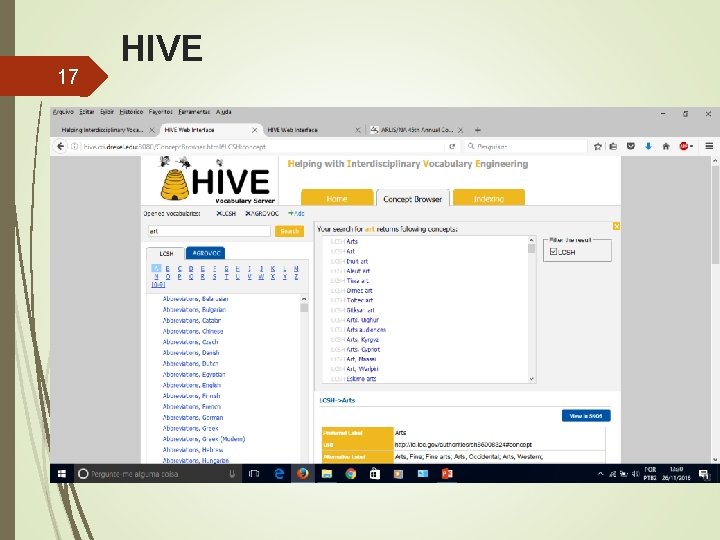Open Task View on the taskbar
This screenshot has height=540, width=720.
(253, 474)
